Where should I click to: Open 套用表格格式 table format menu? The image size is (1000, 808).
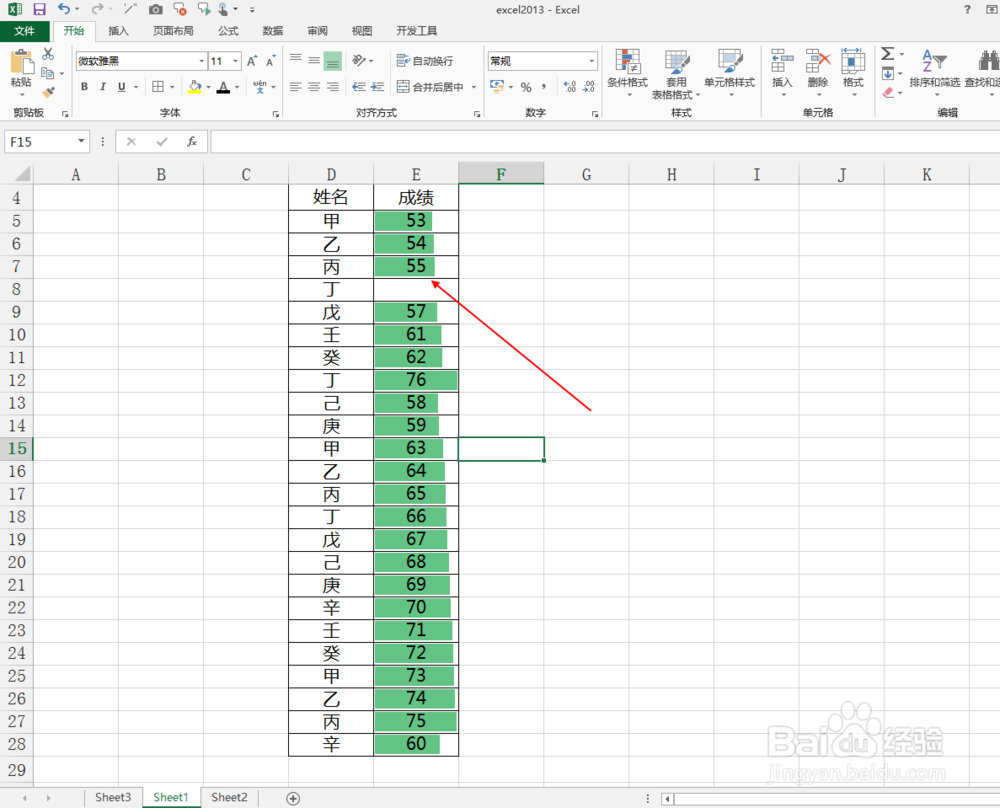[676, 73]
